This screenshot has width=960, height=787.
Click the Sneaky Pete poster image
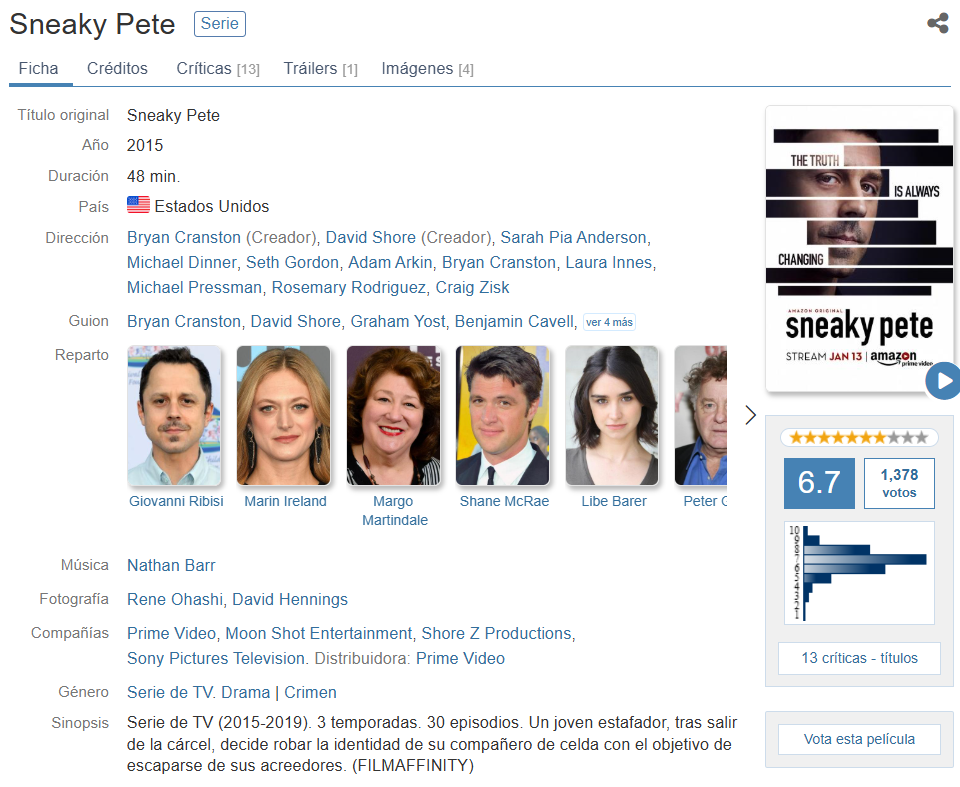(858, 248)
